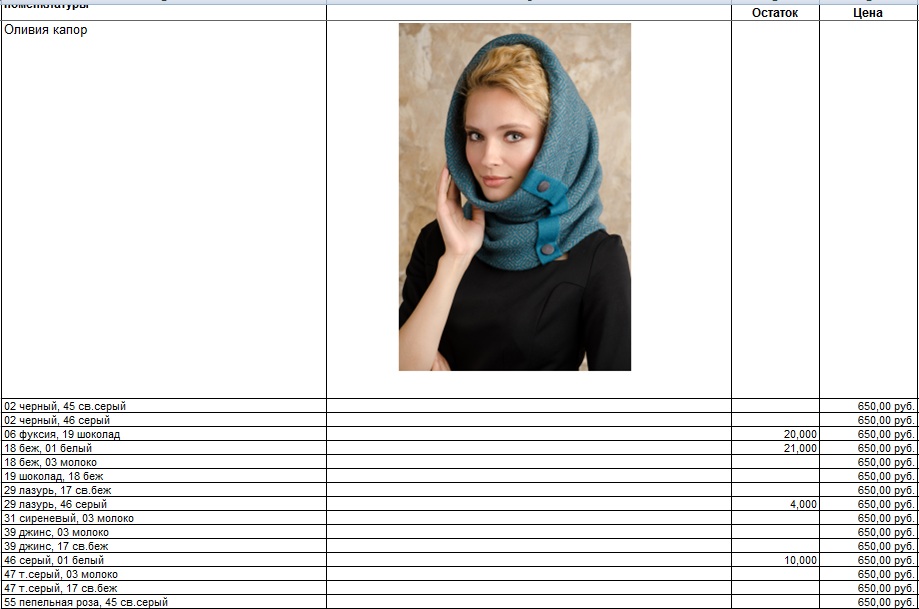Select stock value 10,000 for 46 серый

coord(775,560)
